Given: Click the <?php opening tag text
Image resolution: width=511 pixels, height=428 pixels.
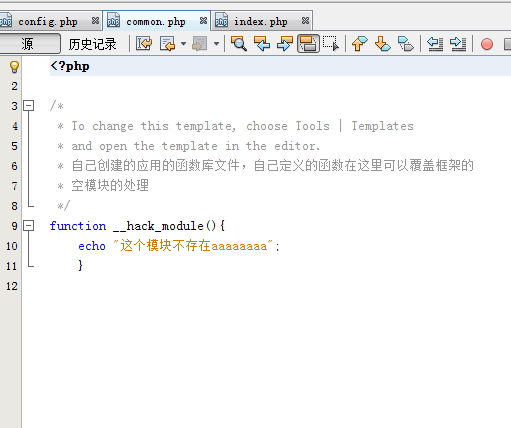Looking at the screenshot, I should tap(70, 66).
